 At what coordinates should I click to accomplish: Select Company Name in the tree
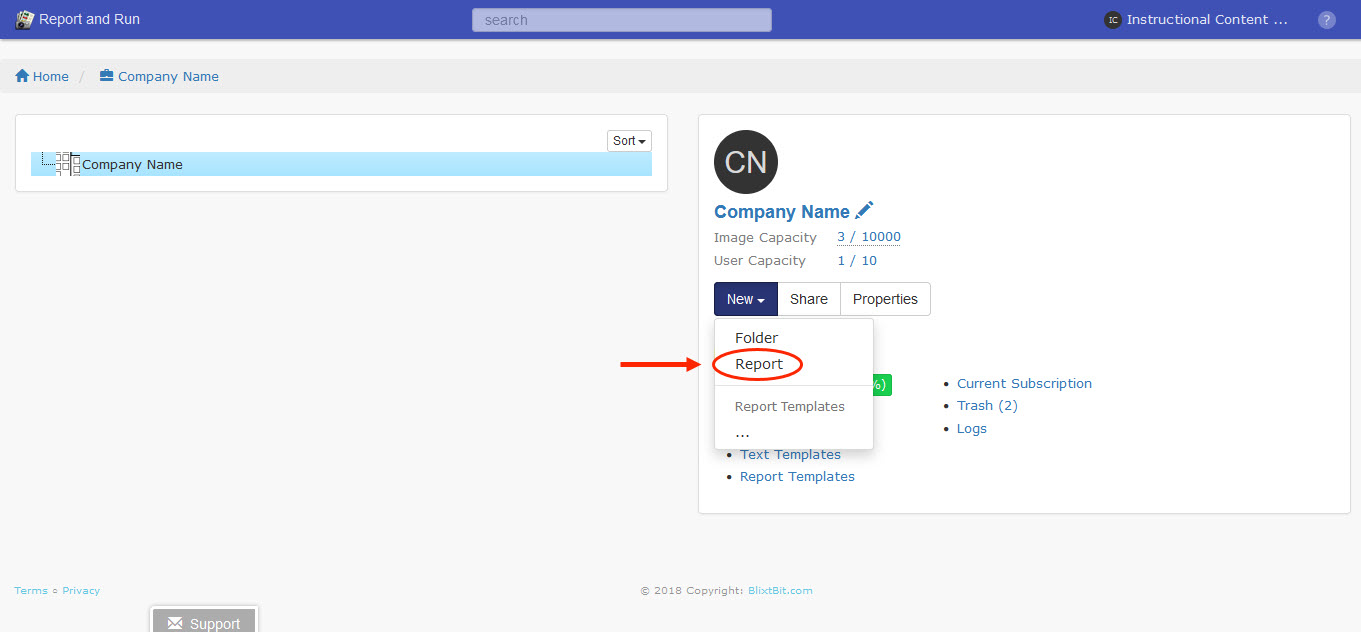132,165
